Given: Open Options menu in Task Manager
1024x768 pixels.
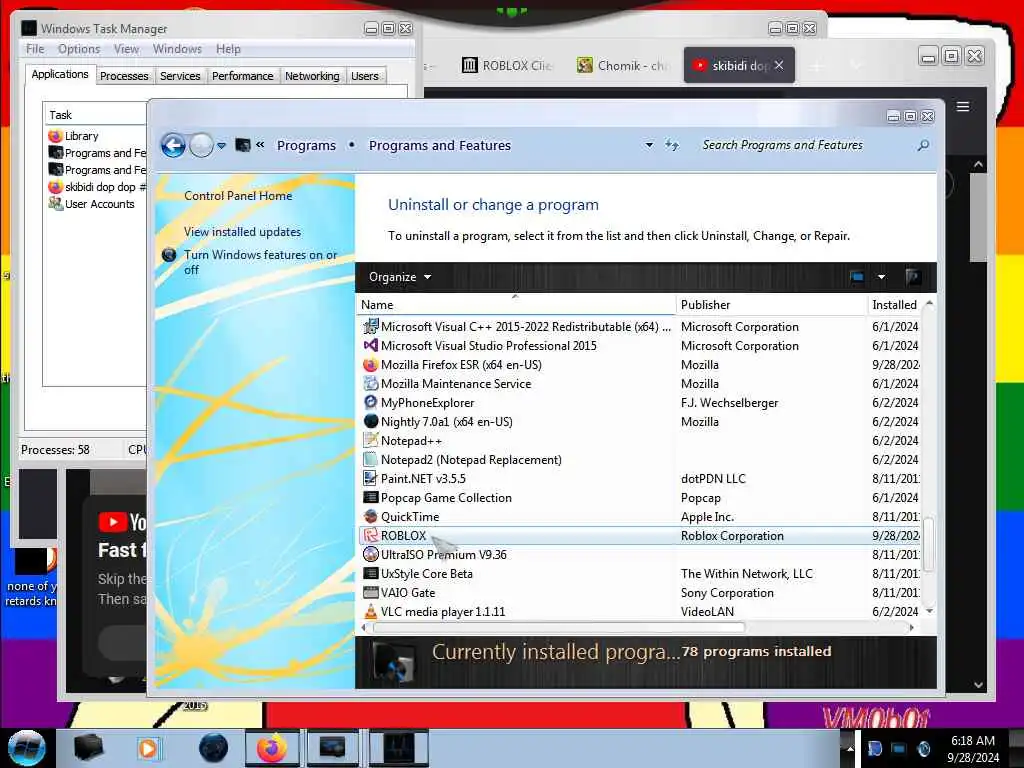Looking at the screenshot, I should (x=79, y=49).
